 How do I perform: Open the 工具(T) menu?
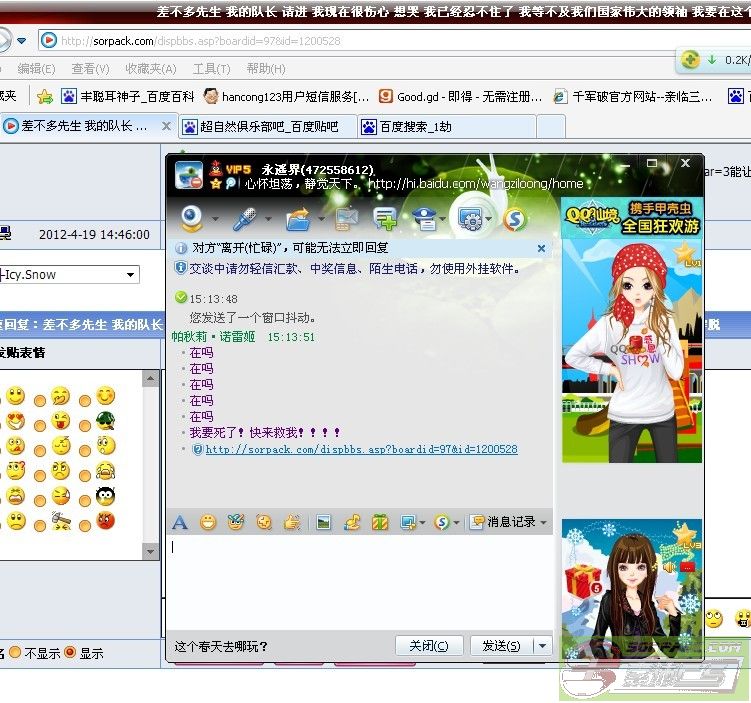coord(211,69)
